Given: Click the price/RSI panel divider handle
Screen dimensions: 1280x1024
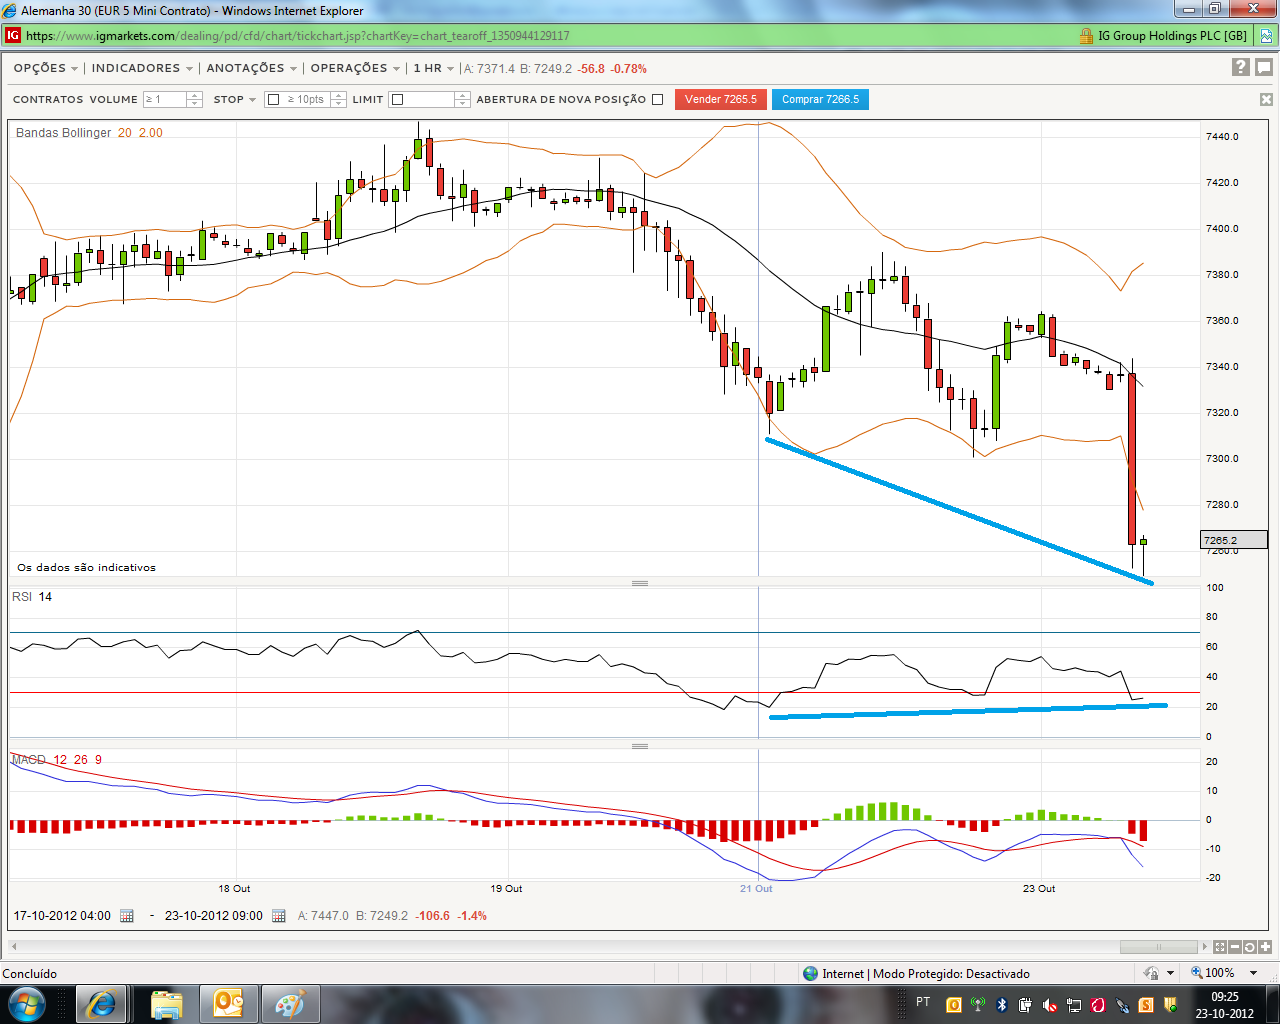Looking at the screenshot, I should point(640,583).
